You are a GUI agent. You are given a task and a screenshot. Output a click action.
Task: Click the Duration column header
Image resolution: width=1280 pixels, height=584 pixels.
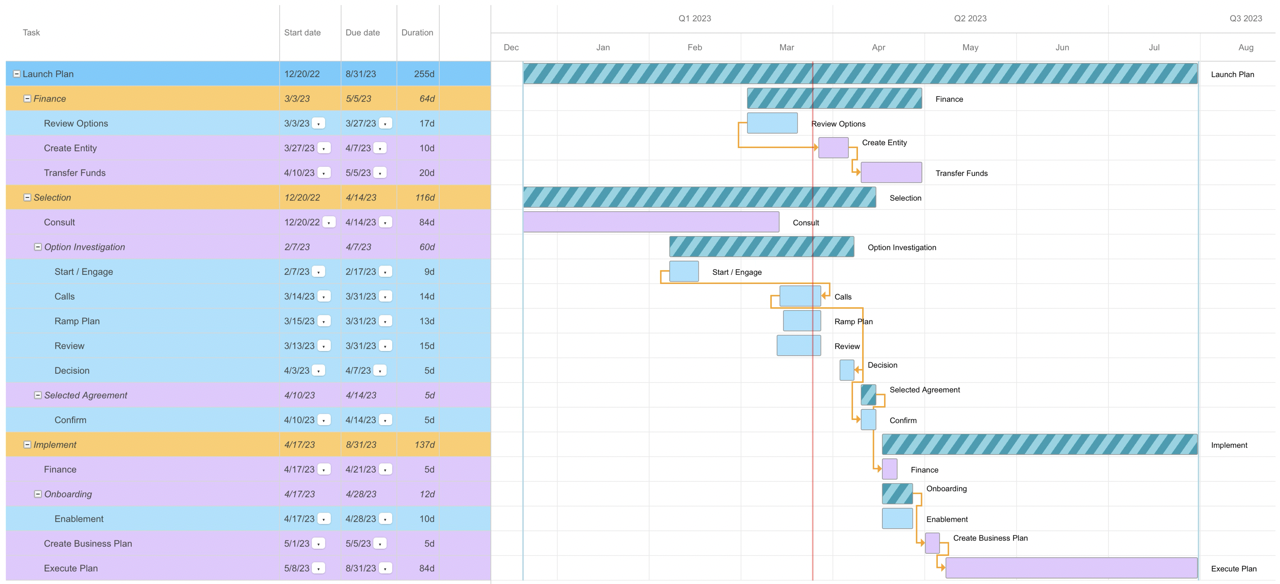(417, 33)
